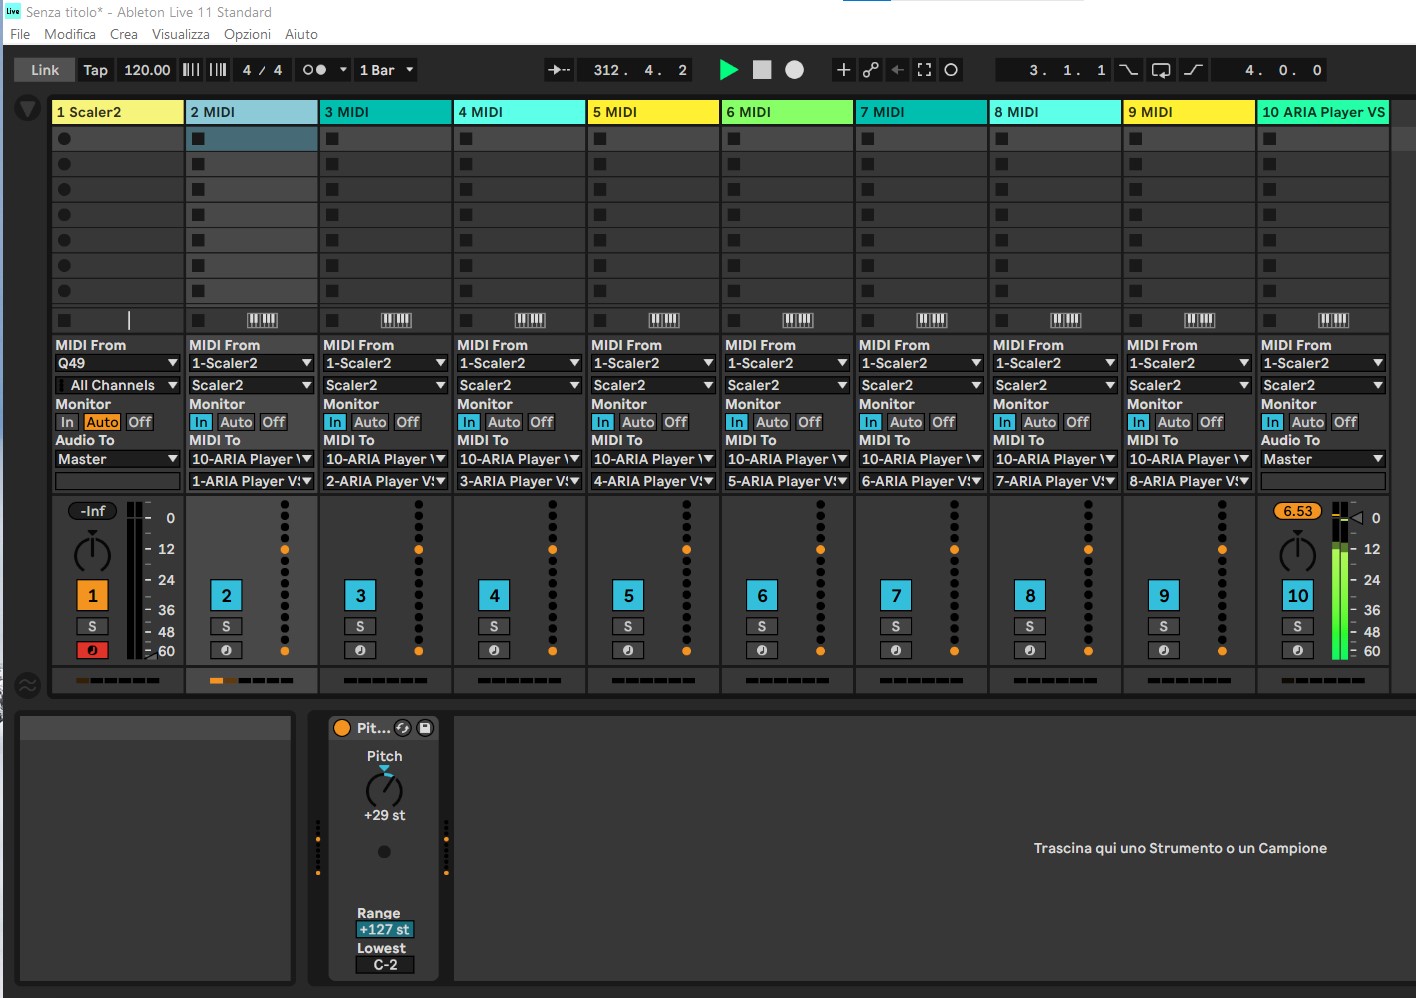Open track 2 MIDI From 1-Scaler2 dropdown
The height and width of the screenshot is (998, 1416).
252,363
